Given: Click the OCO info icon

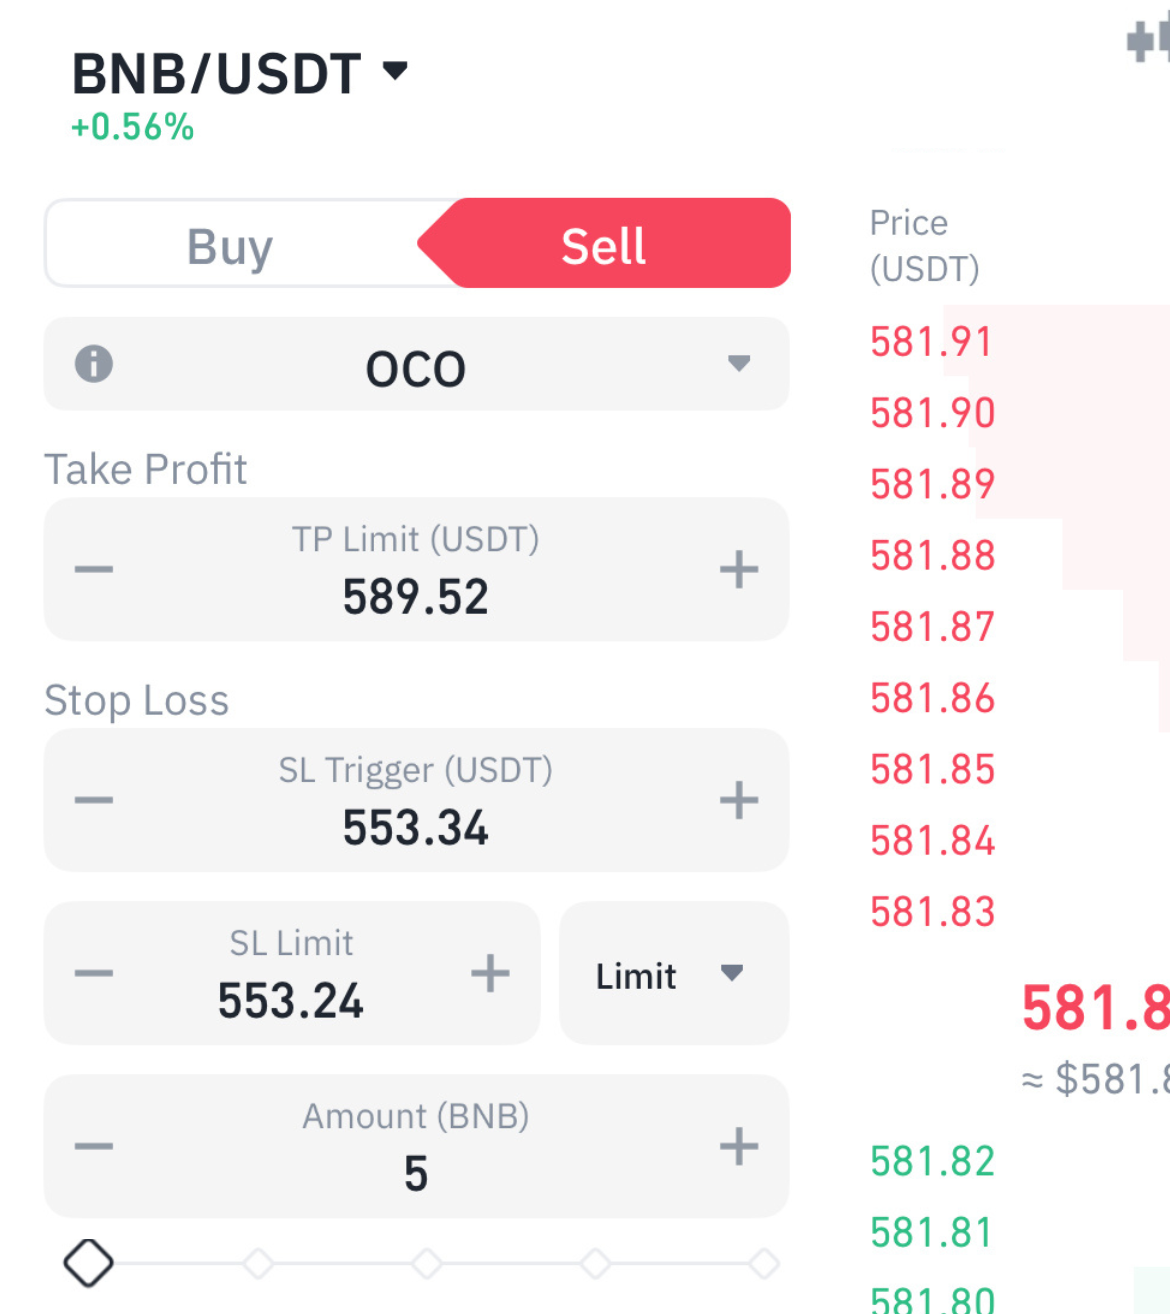Looking at the screenshot, I should [94, 364].
